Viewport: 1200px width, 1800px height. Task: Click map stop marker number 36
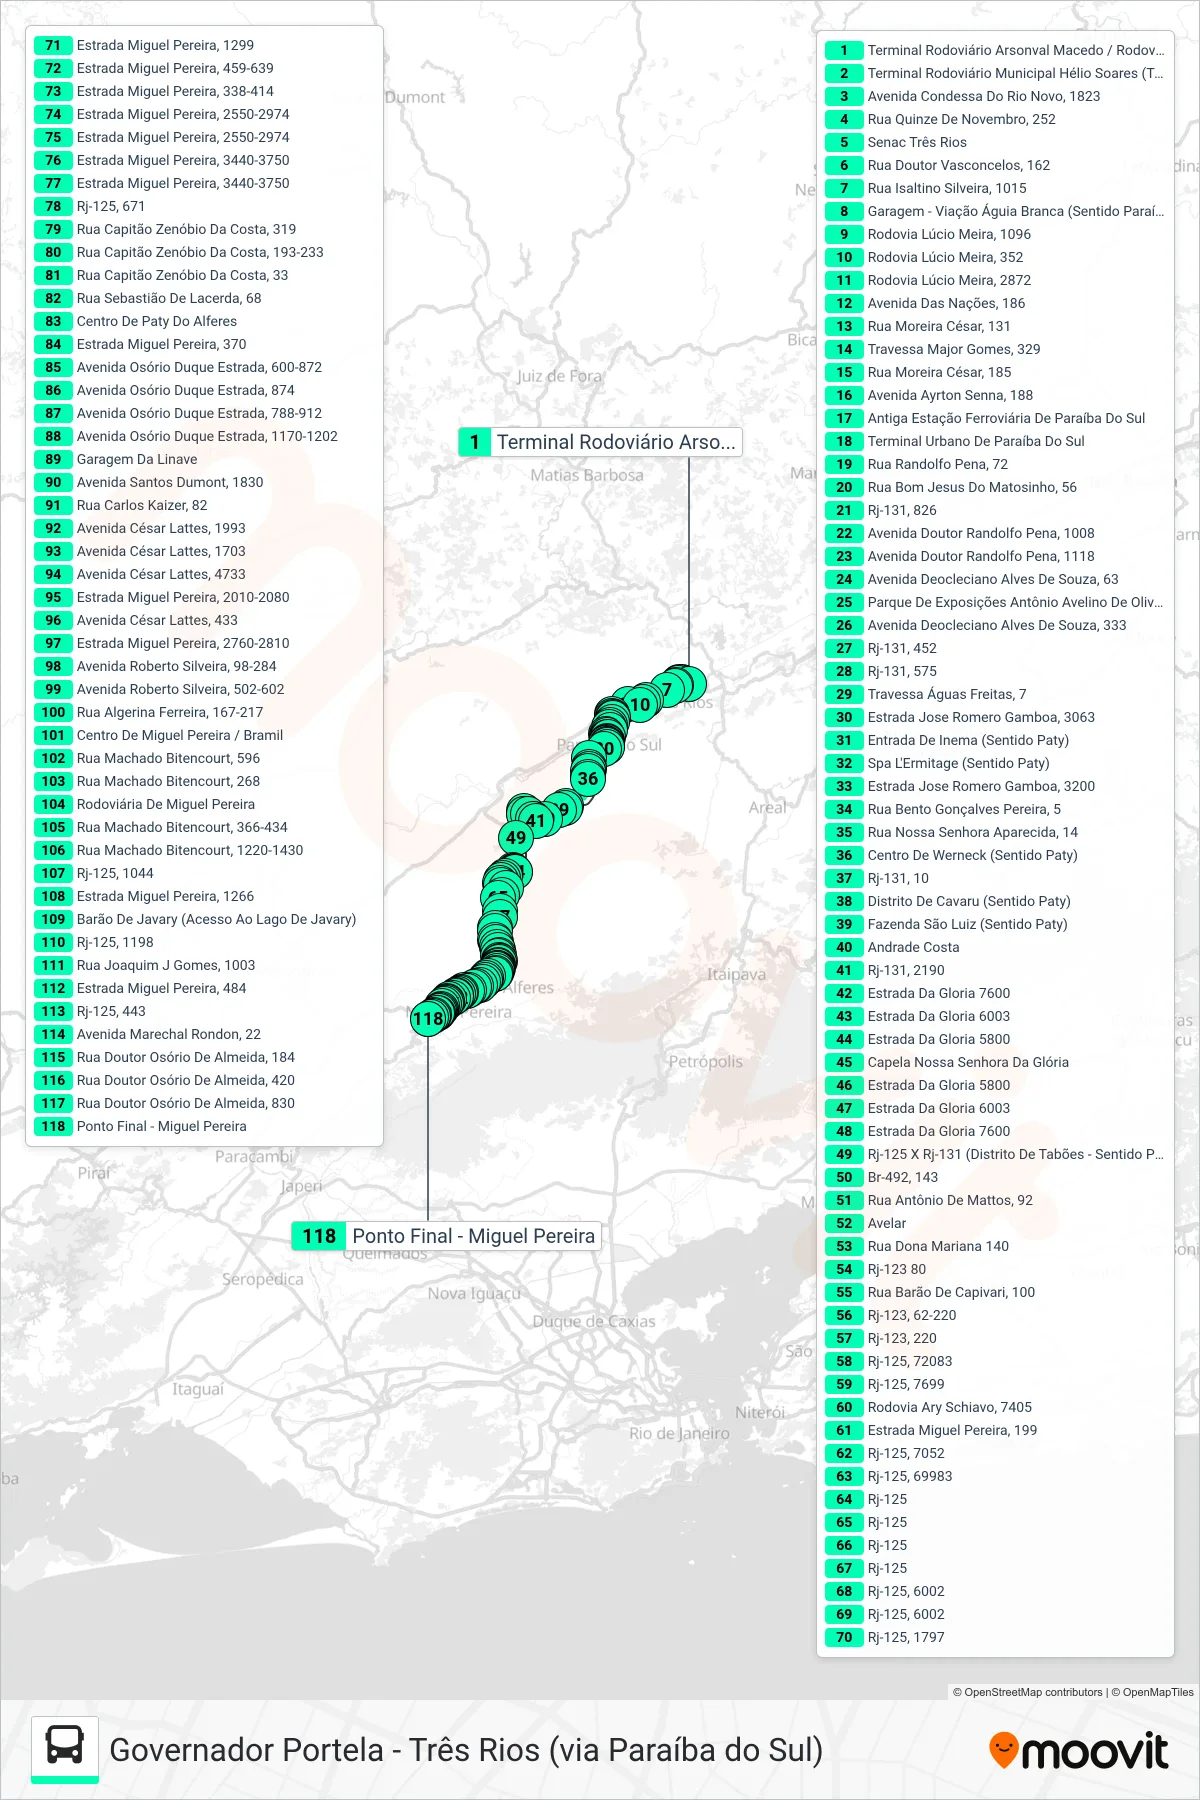point(588,778)
